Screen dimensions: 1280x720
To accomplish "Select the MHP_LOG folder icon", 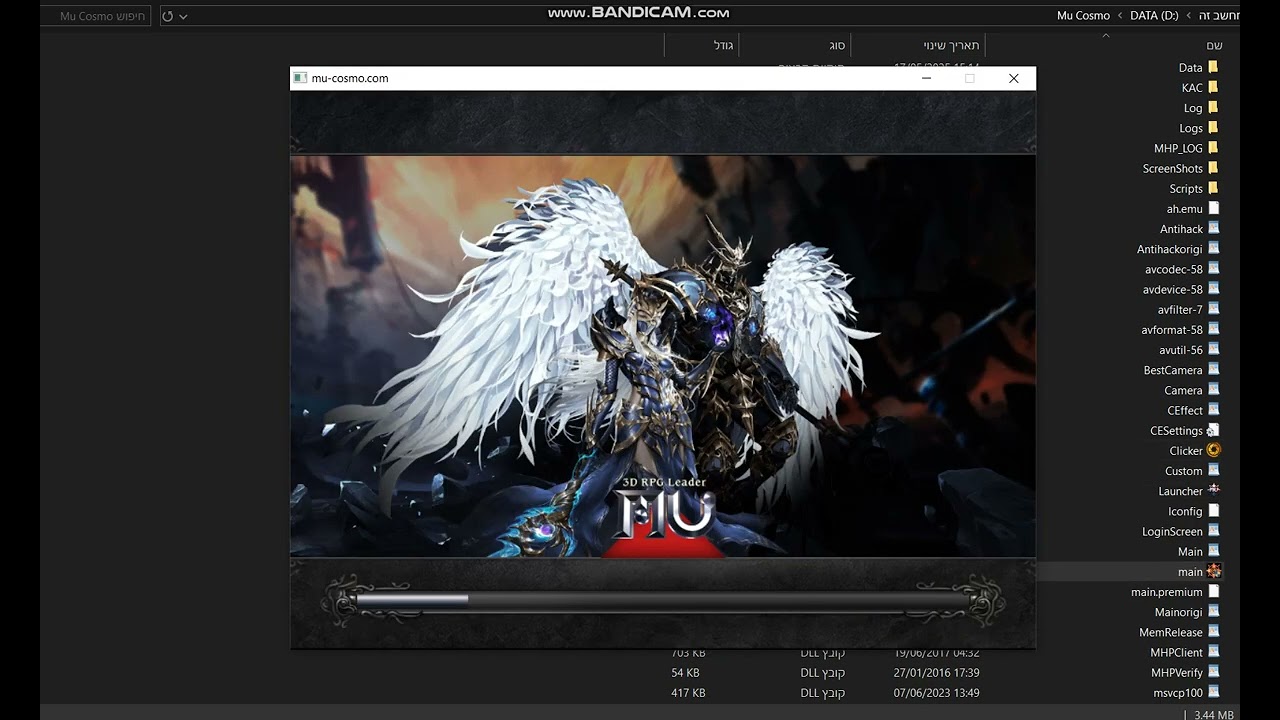I will point(1213,147).
